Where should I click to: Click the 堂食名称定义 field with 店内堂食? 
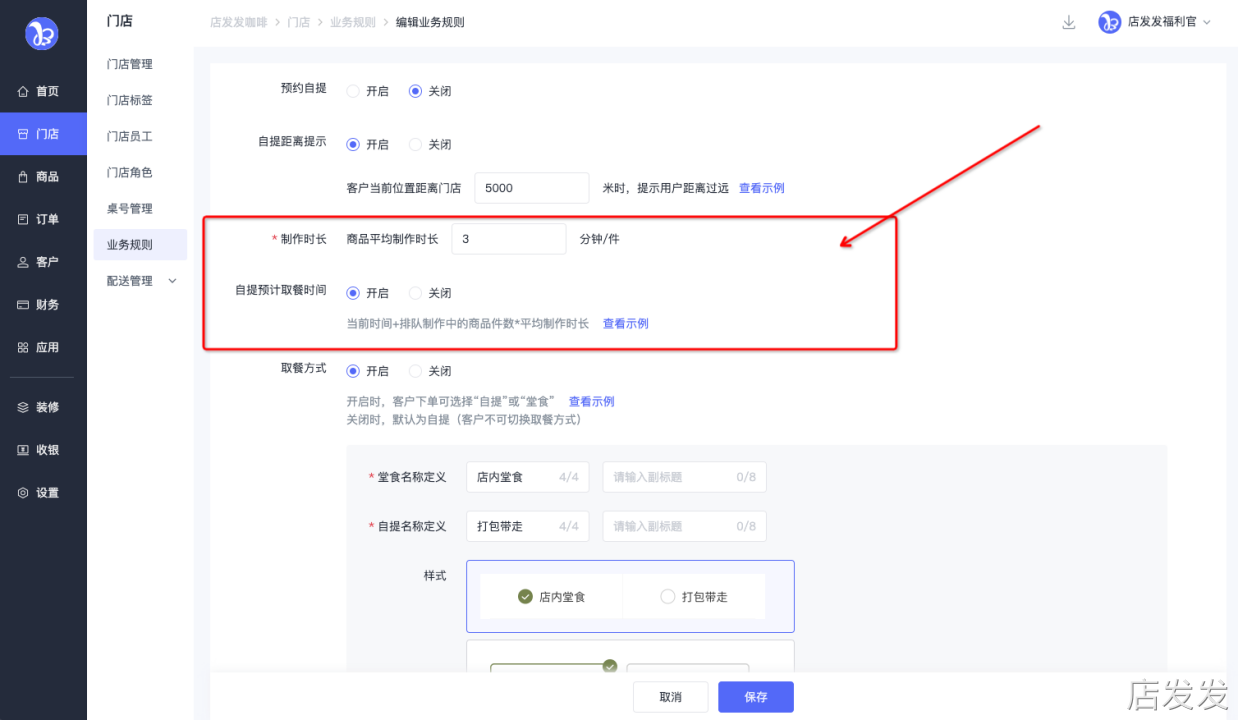528,477
